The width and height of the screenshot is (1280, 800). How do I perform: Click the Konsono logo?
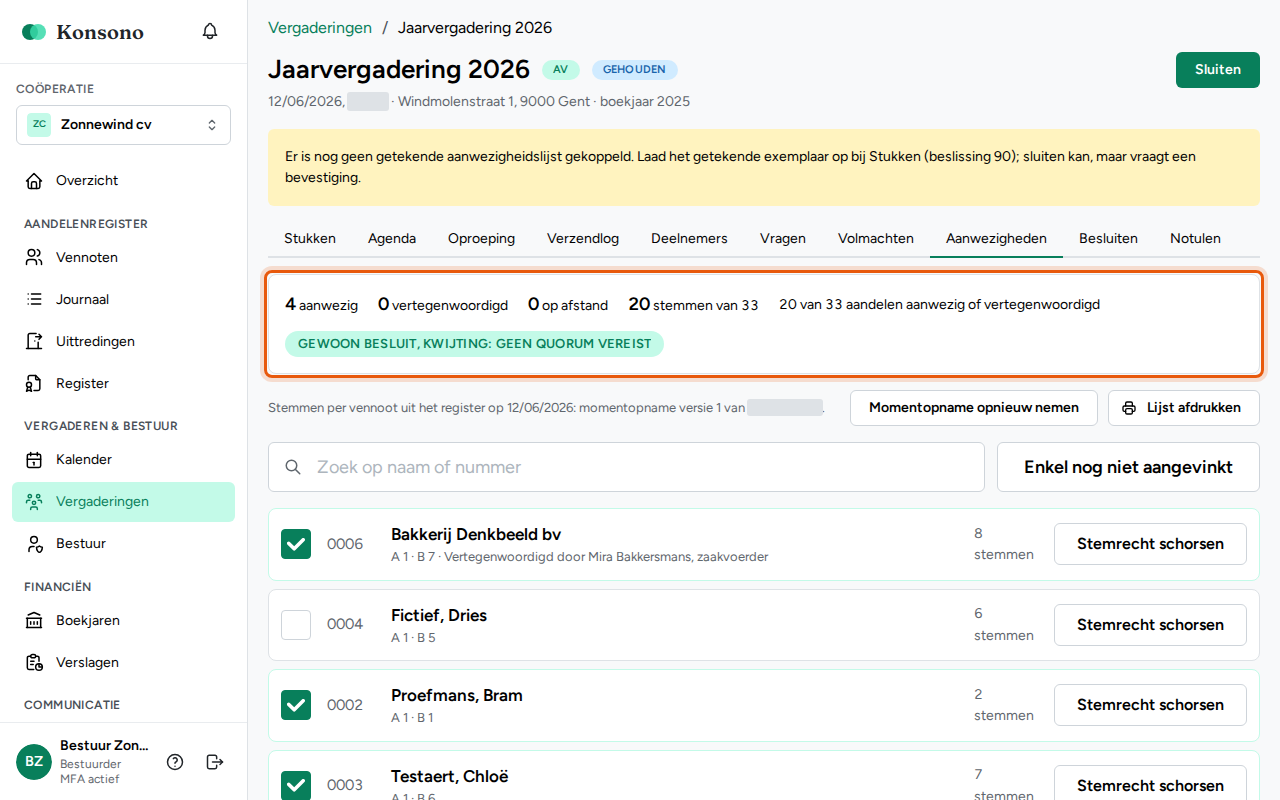pos(83,32)
